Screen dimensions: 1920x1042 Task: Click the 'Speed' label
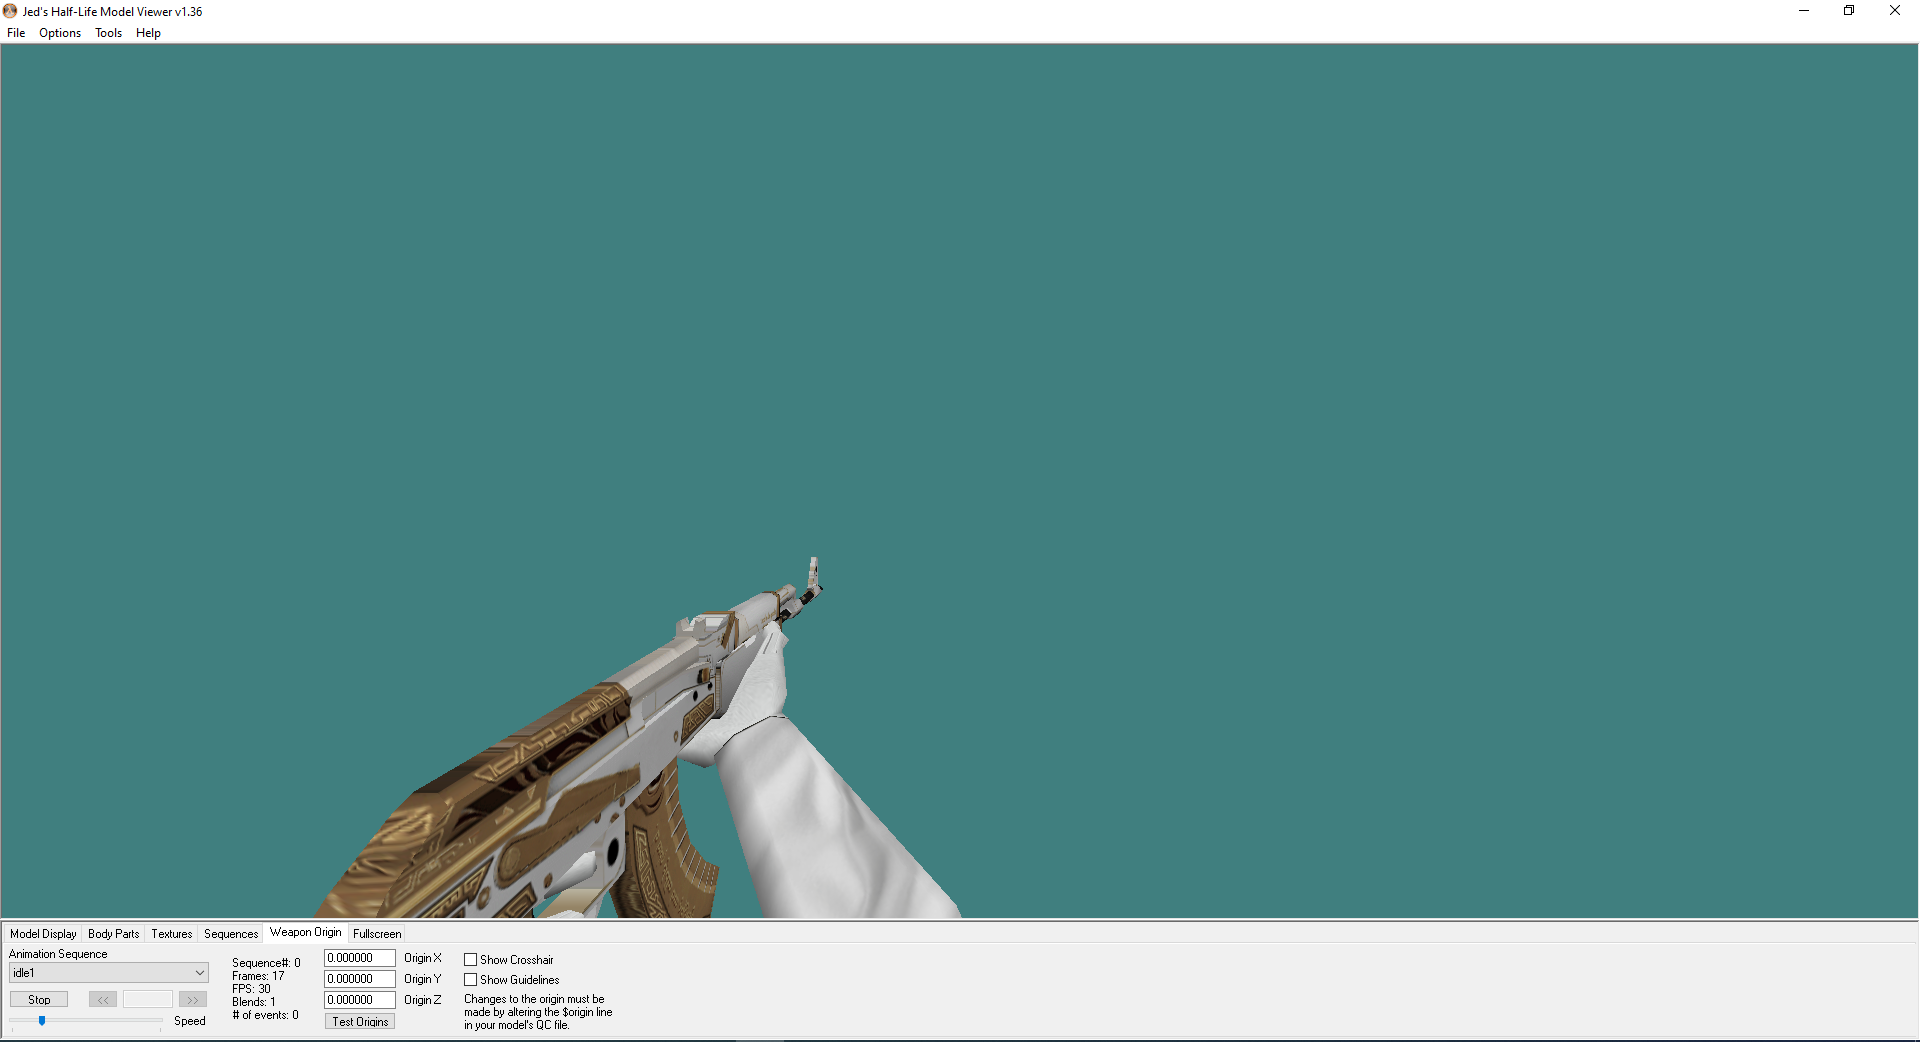click(190, 1021)
